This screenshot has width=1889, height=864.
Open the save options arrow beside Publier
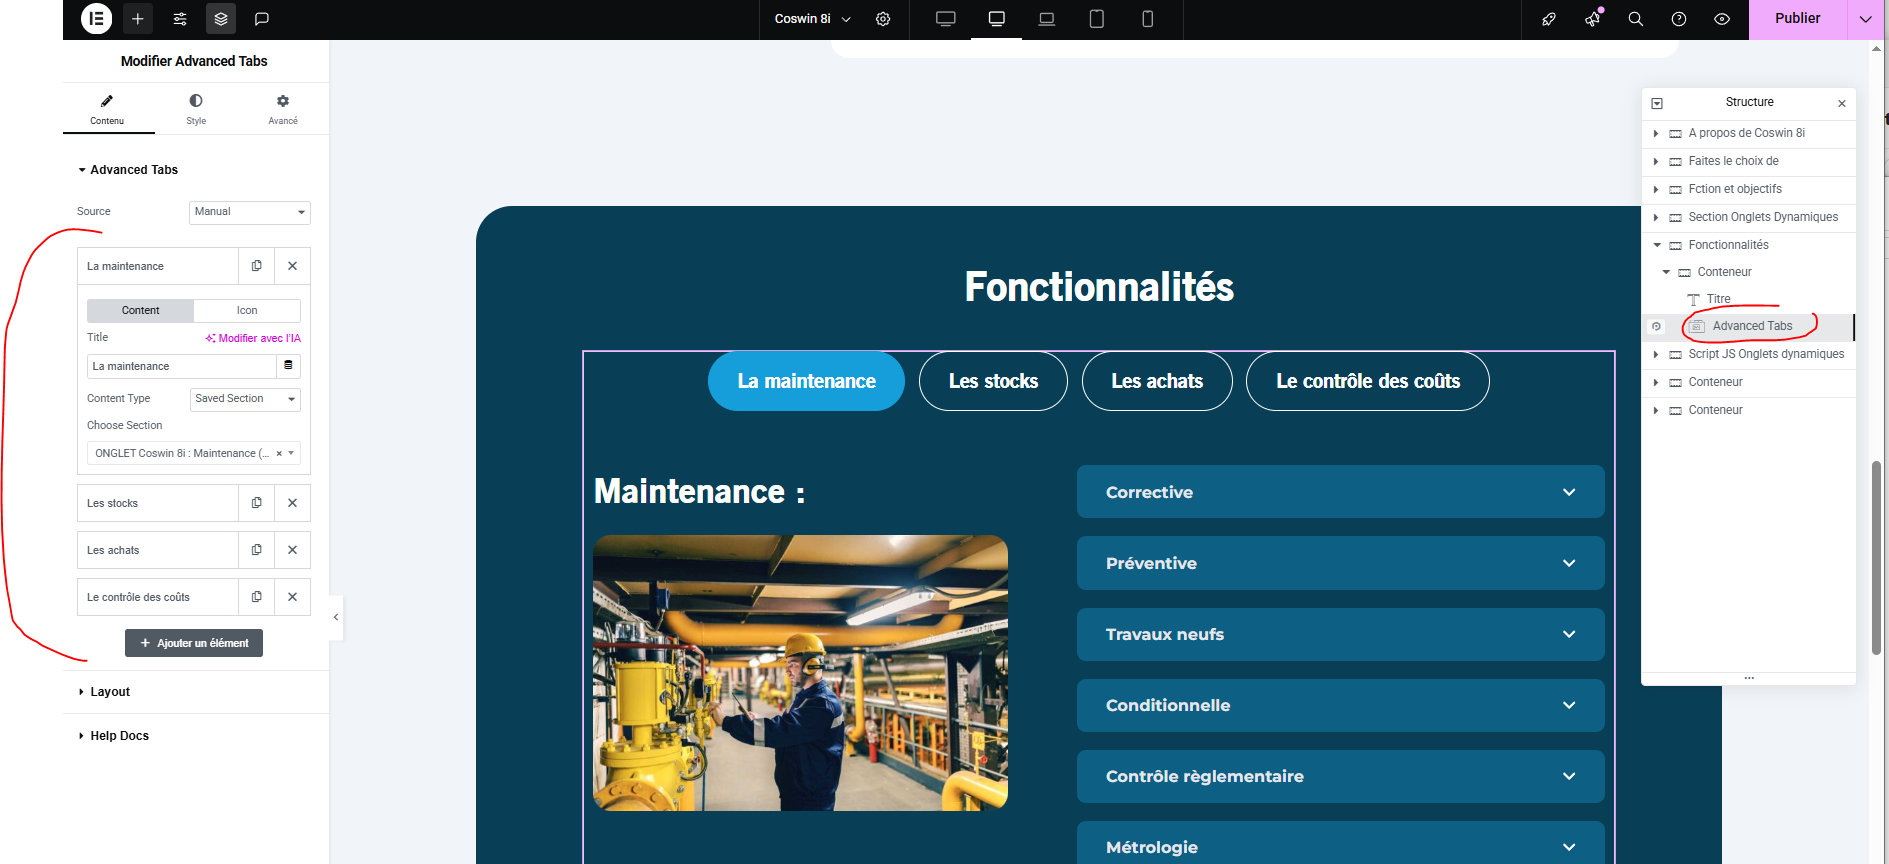pos(1866,19)
